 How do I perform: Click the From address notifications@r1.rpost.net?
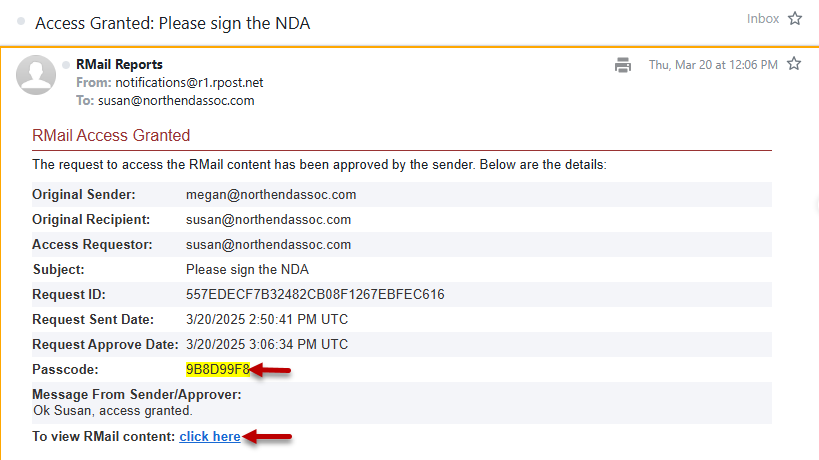point(189,83)
